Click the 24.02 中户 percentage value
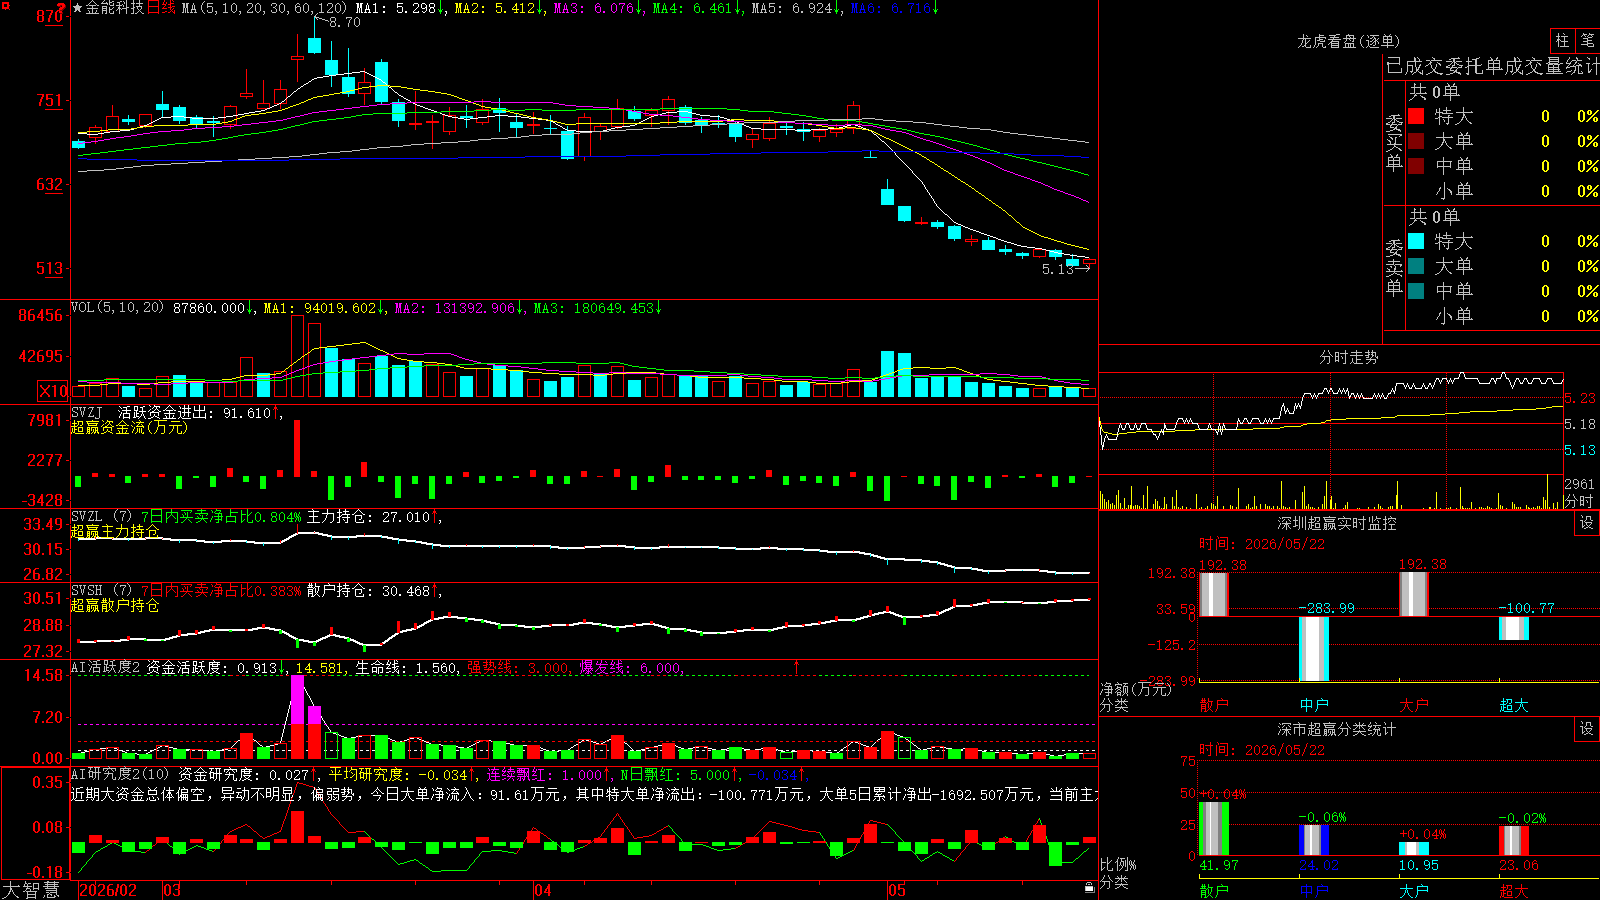 [1319, 865]
